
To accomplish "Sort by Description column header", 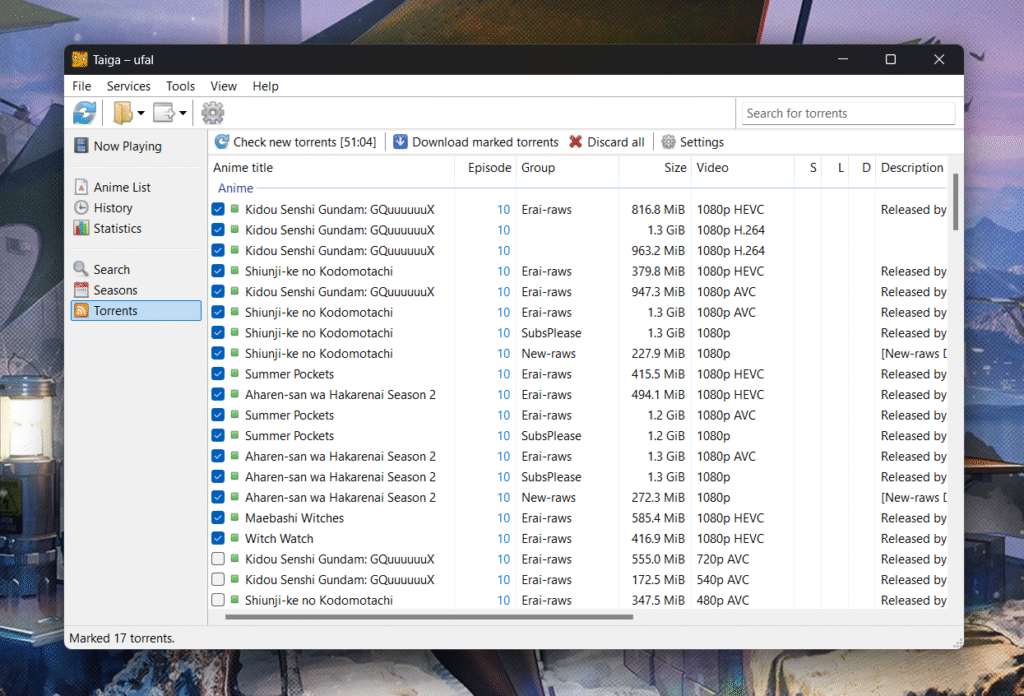I will (912, 168).
